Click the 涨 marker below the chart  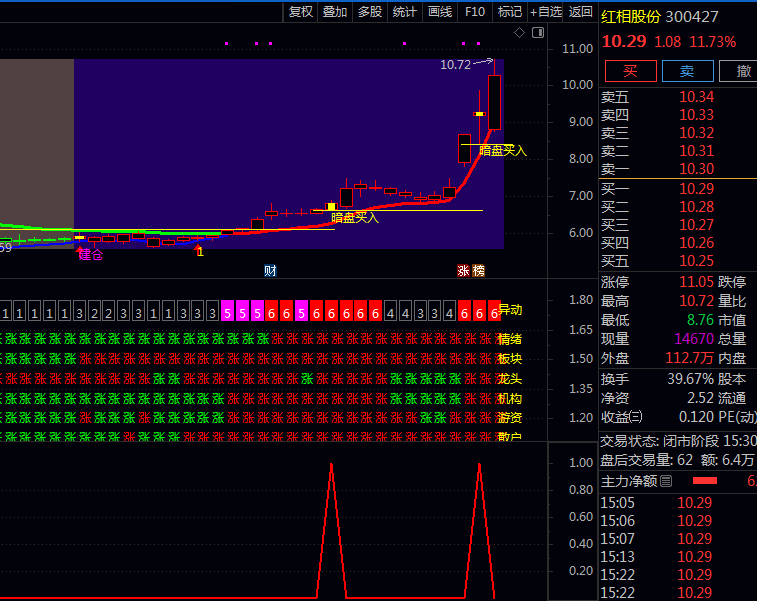pyautogui.click(x=463, y=271)
